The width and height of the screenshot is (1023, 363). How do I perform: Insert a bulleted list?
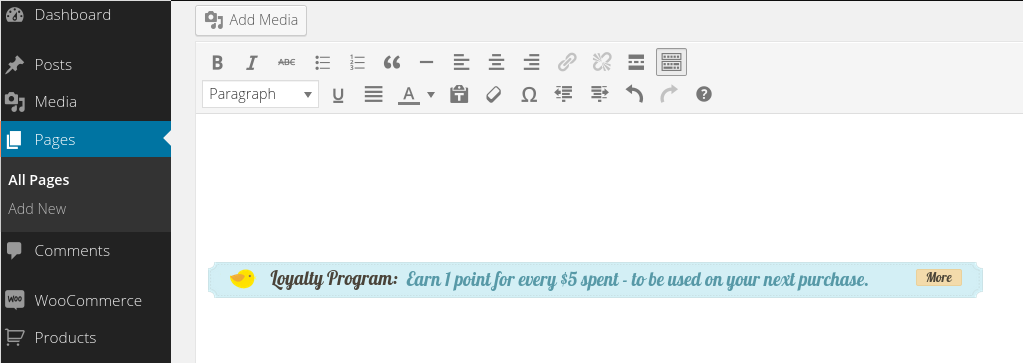322,63
